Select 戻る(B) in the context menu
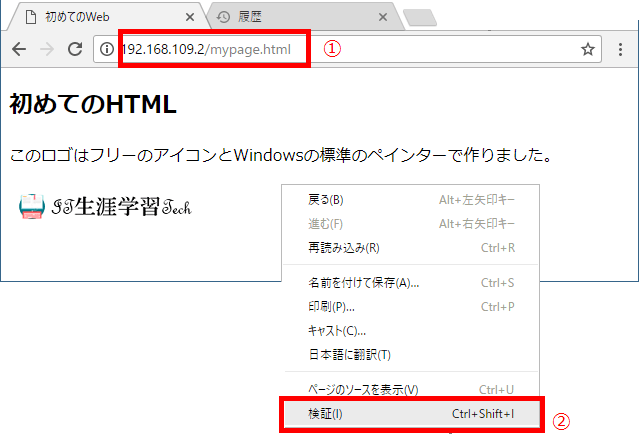Screen dimensions: 639x437 [411, 200]
